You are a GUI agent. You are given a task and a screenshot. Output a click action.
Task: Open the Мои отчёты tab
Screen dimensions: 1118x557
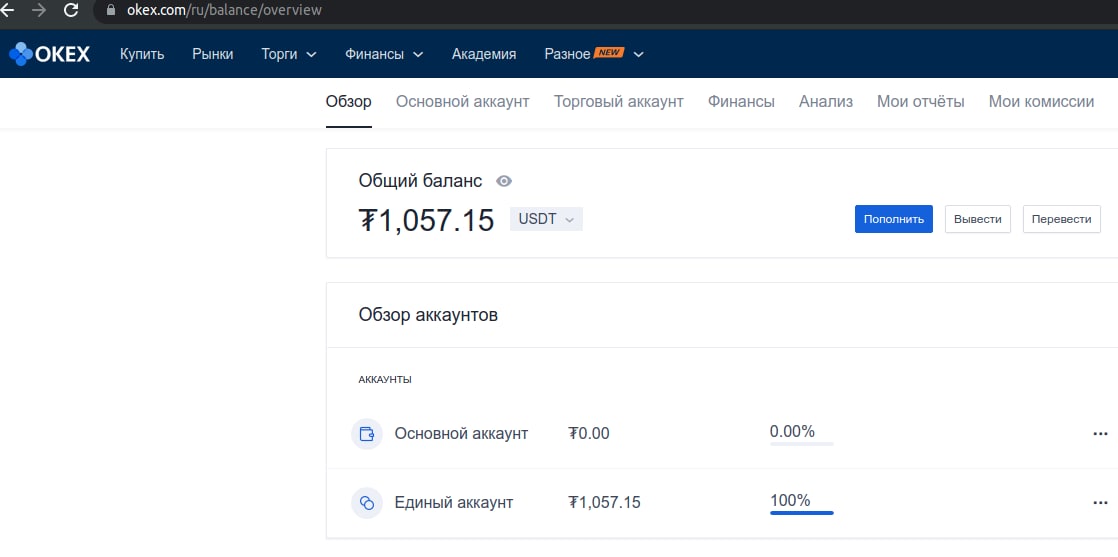tap(920, 101)
